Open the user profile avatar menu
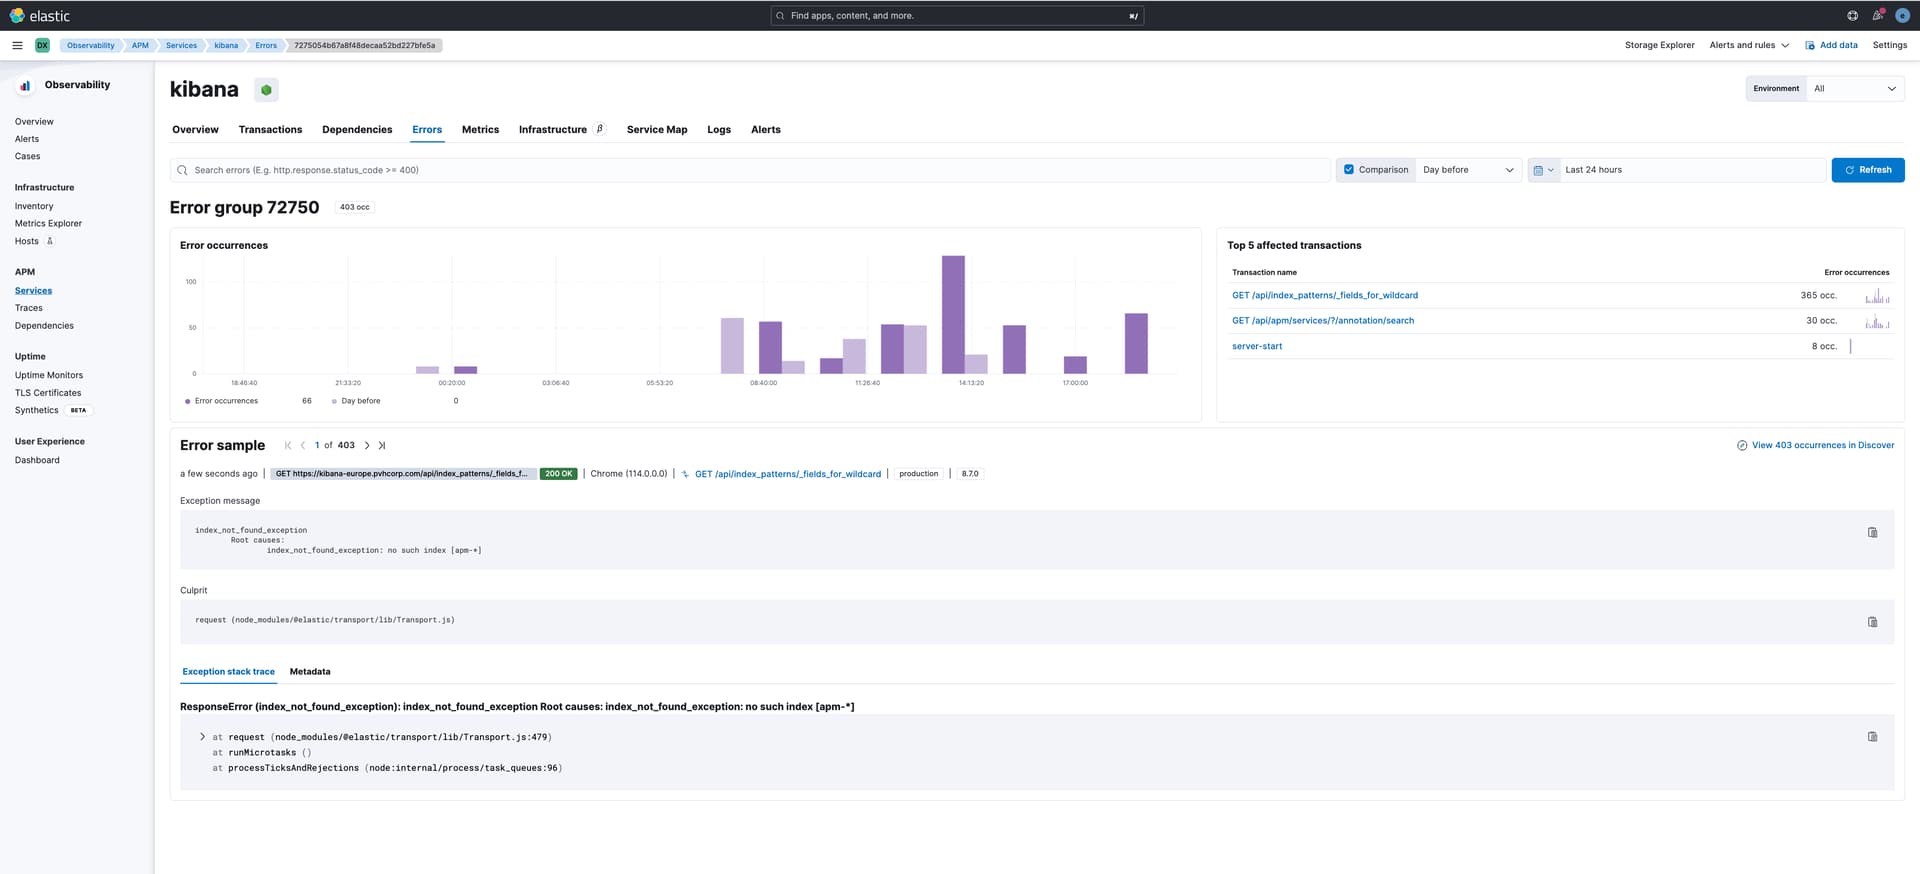This screenshot has width=1920, height=874. point(1903,16)
